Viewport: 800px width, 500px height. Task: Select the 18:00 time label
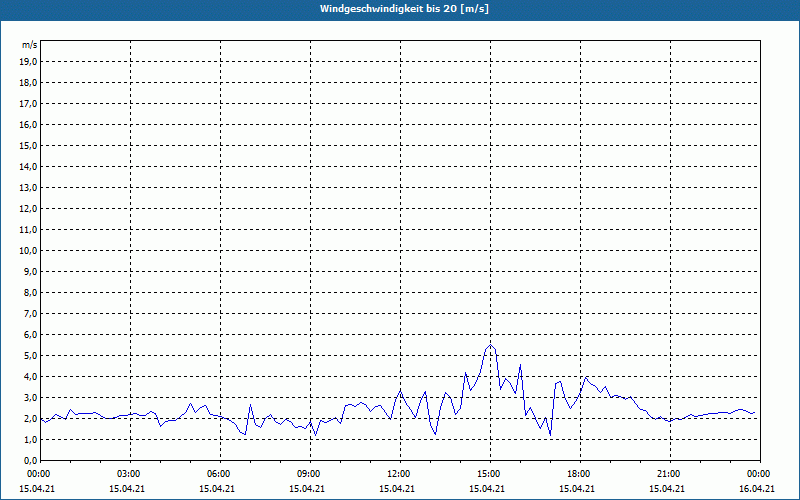tap(580, 474)
